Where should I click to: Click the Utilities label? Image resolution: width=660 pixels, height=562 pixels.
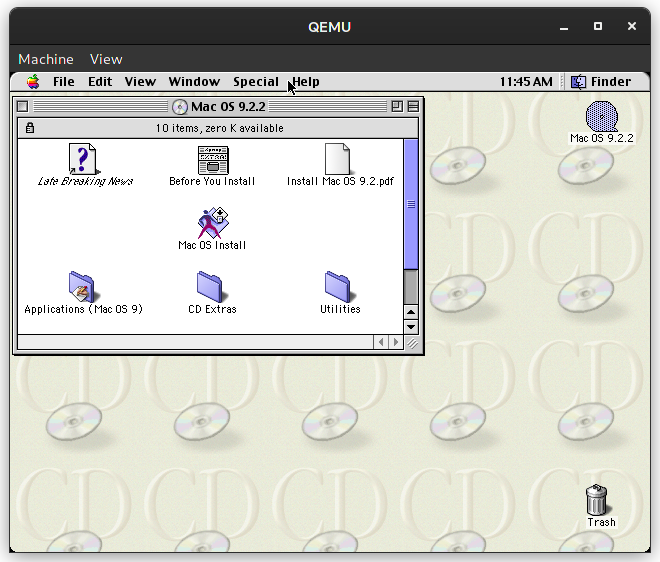tap(340, 309)
